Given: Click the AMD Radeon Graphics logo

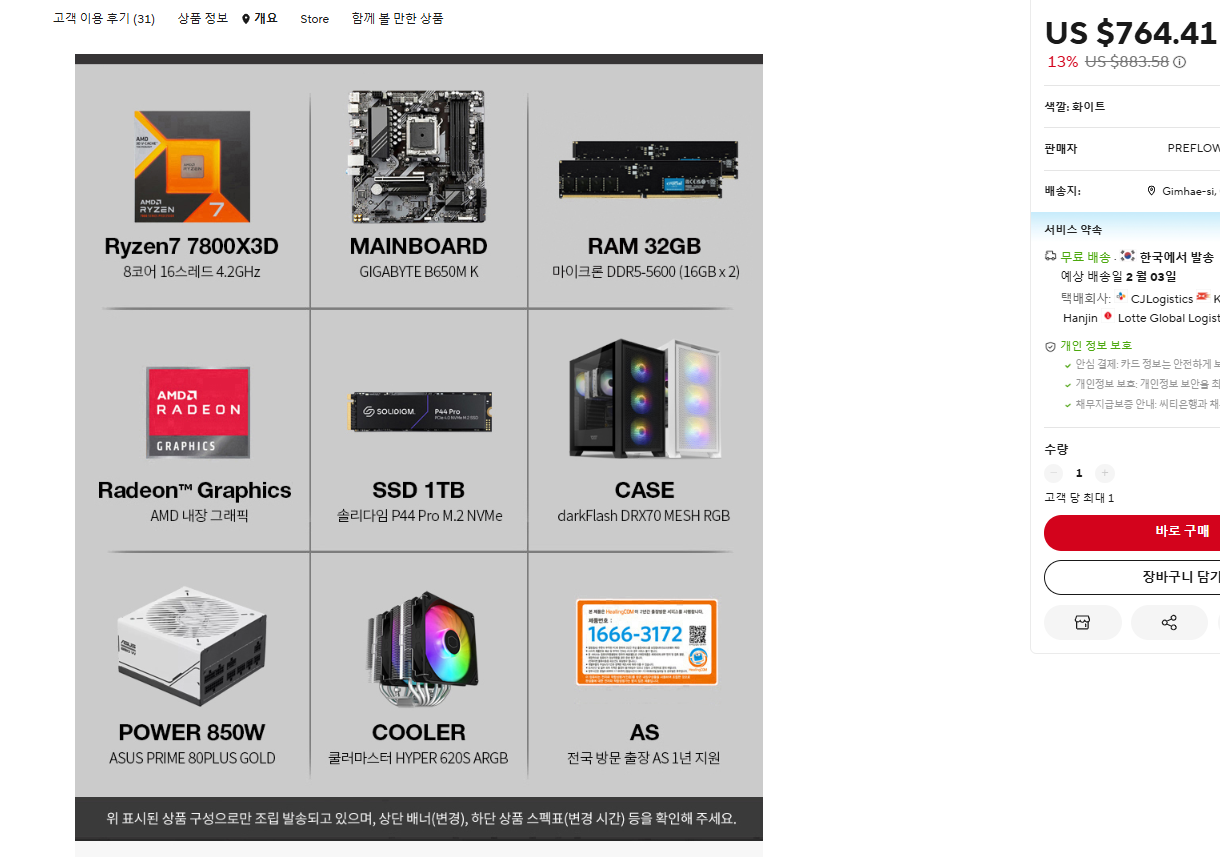Looking at the screenshot, I should click(198, 412).
